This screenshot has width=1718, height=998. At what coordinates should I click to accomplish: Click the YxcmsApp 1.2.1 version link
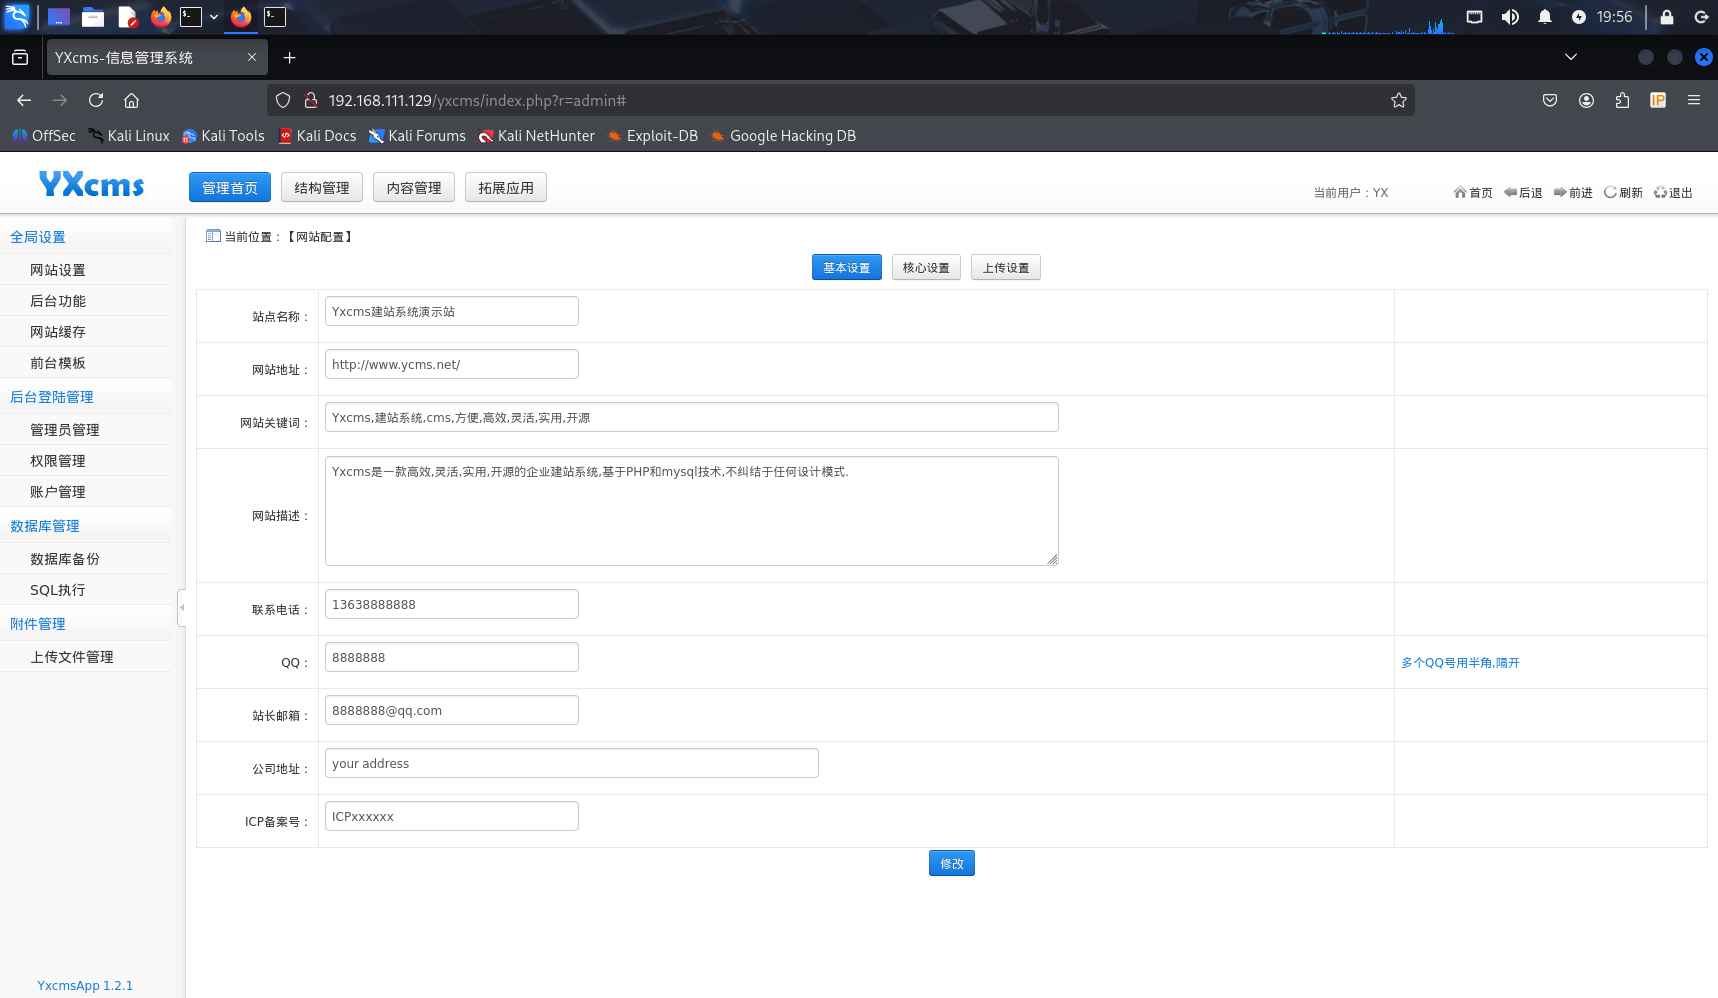click(x=85, y=986)
